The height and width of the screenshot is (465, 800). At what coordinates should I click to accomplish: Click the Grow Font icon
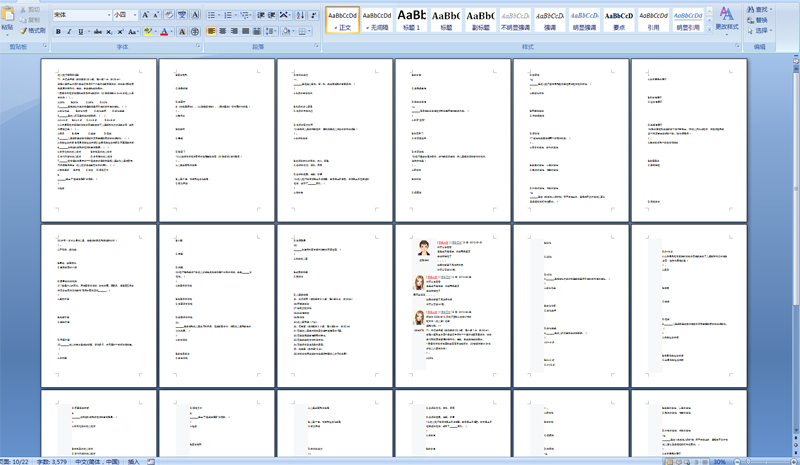coord(145,15)
